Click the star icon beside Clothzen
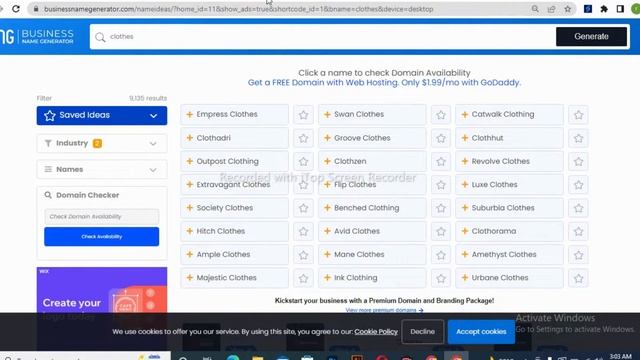Image resolution: width=640 pixels, height=360 pixels. tap(441, 162)
